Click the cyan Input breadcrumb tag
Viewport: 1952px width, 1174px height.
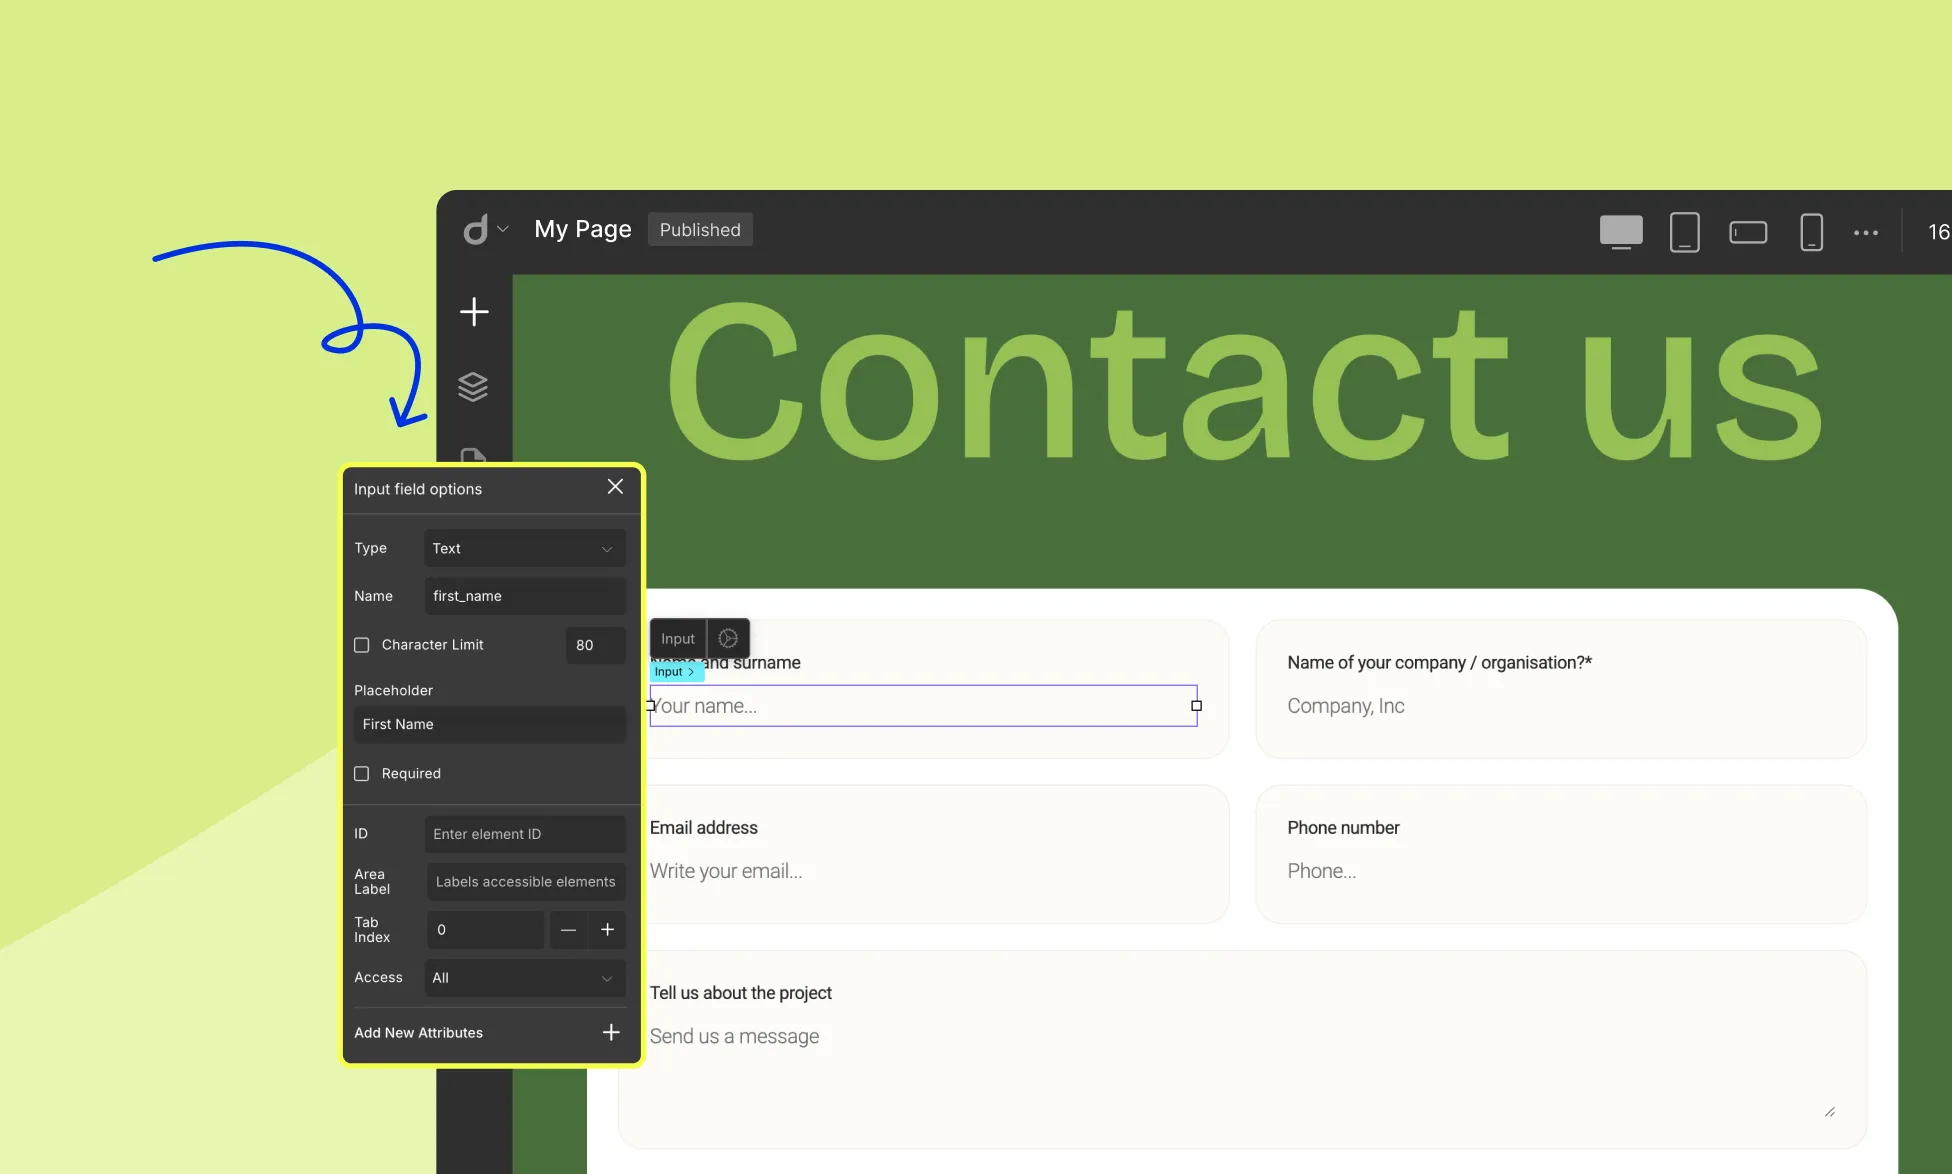click(676, 672)
